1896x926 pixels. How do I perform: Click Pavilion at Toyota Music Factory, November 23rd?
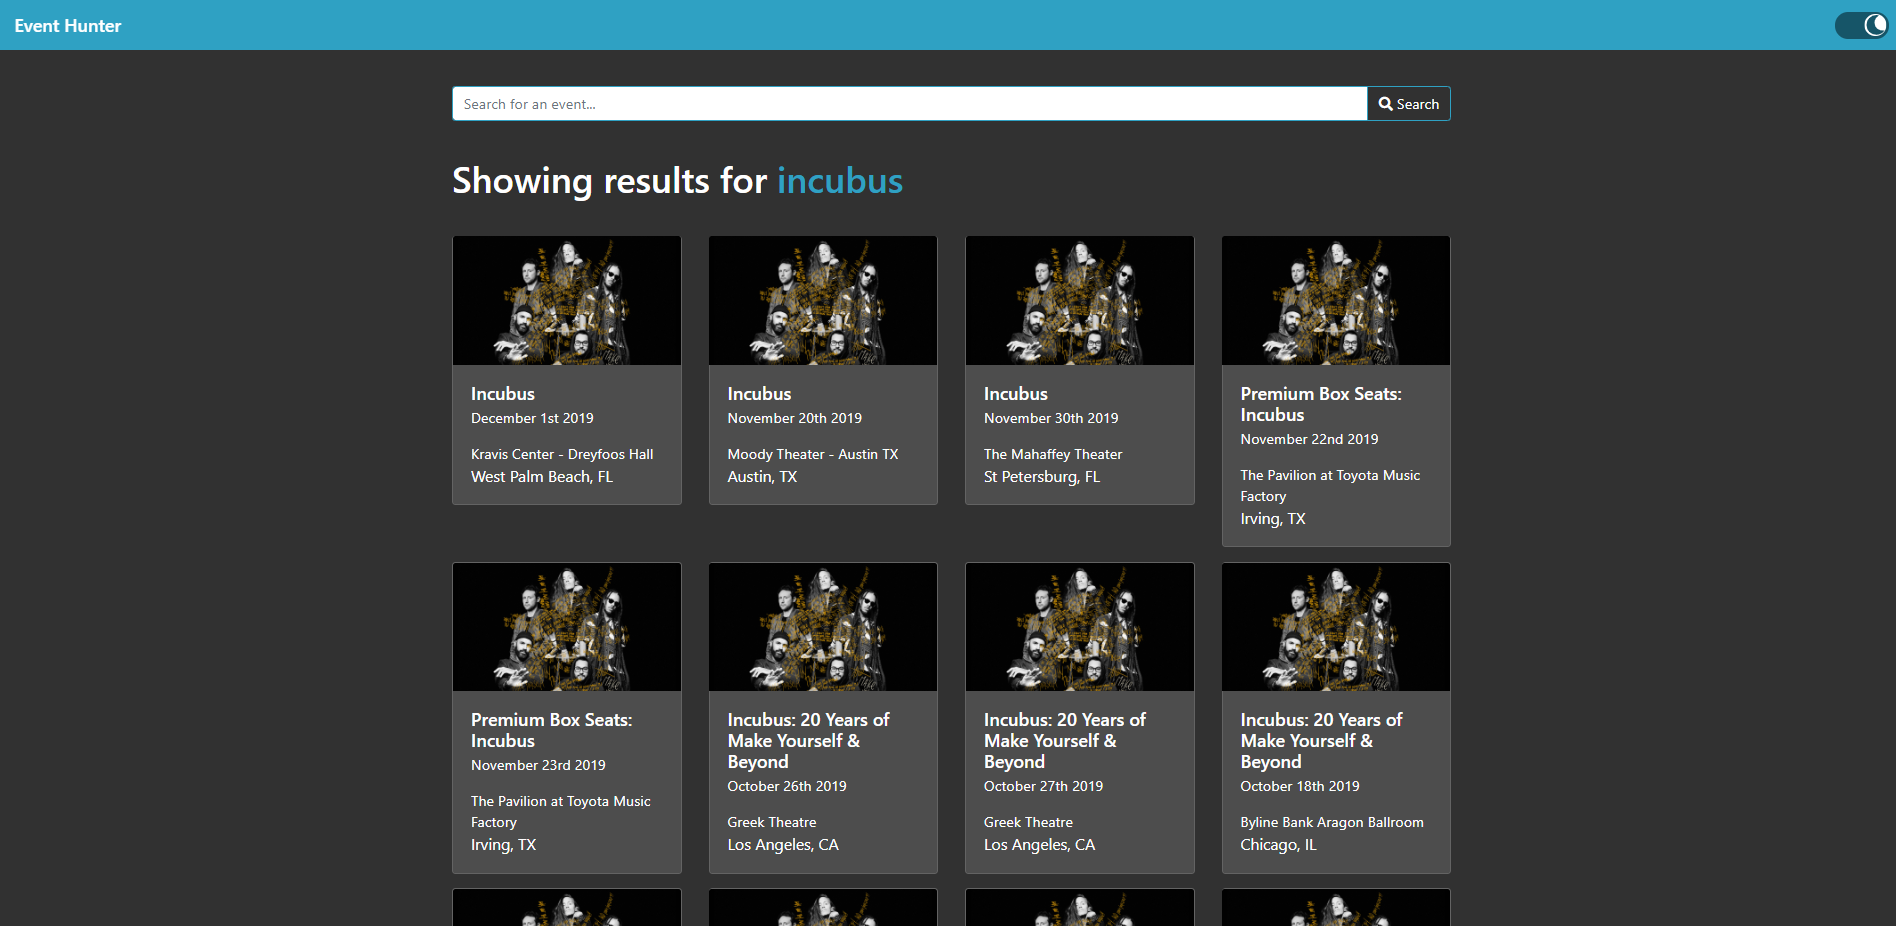[561, 811]
